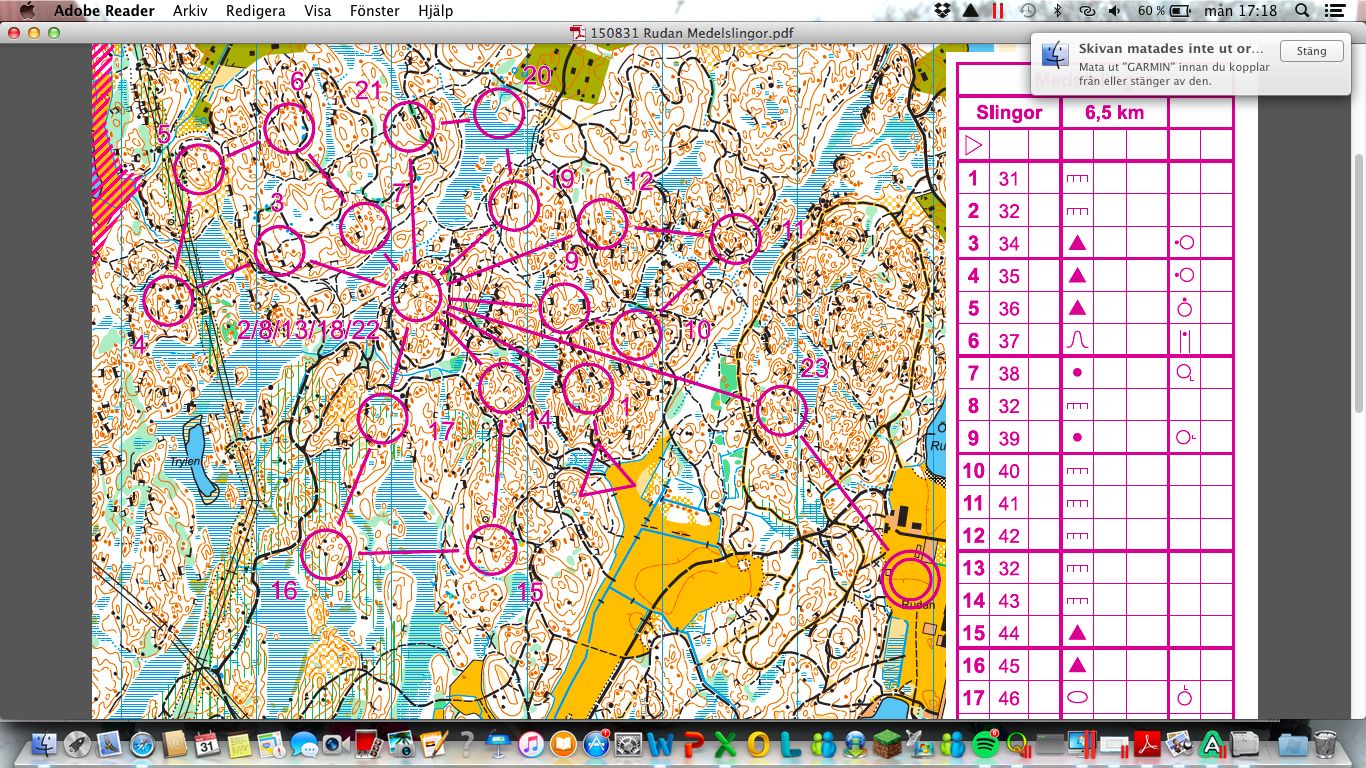Image resolution: width=1366 pixels, height=768 pixels.
Task: Launch Microsoft Word from the Dock
Action: pos(662,745)
